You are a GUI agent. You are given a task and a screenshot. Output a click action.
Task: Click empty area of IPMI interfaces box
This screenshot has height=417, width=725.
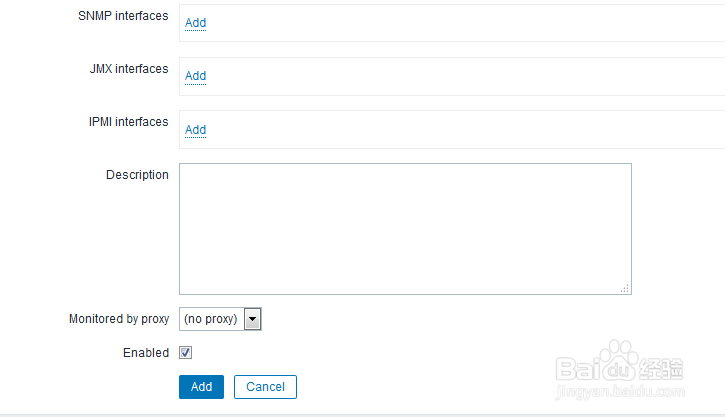click(x=450, y=130)
